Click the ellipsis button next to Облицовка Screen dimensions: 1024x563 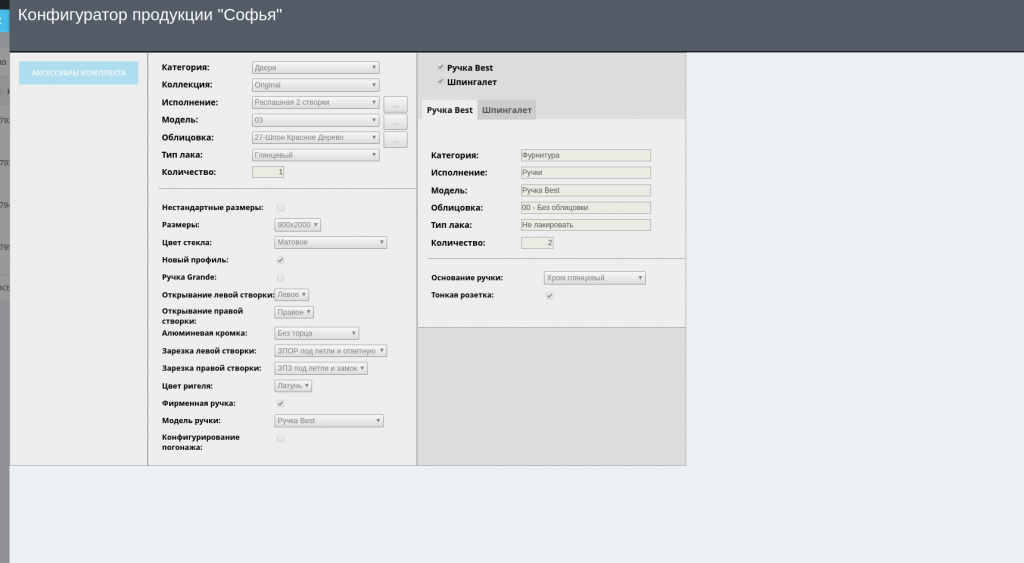(395, 139)
